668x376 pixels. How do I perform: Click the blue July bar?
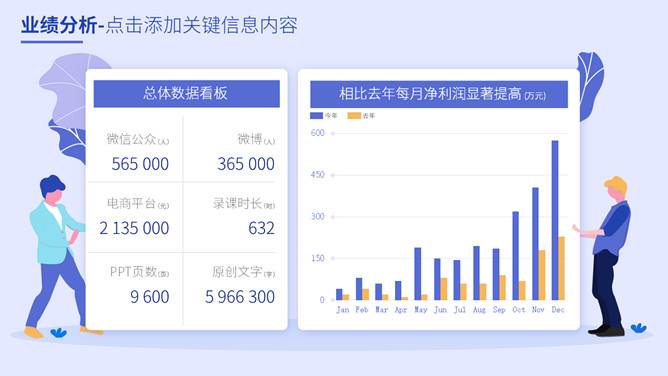pyautogui.click(x=457, y=280)
